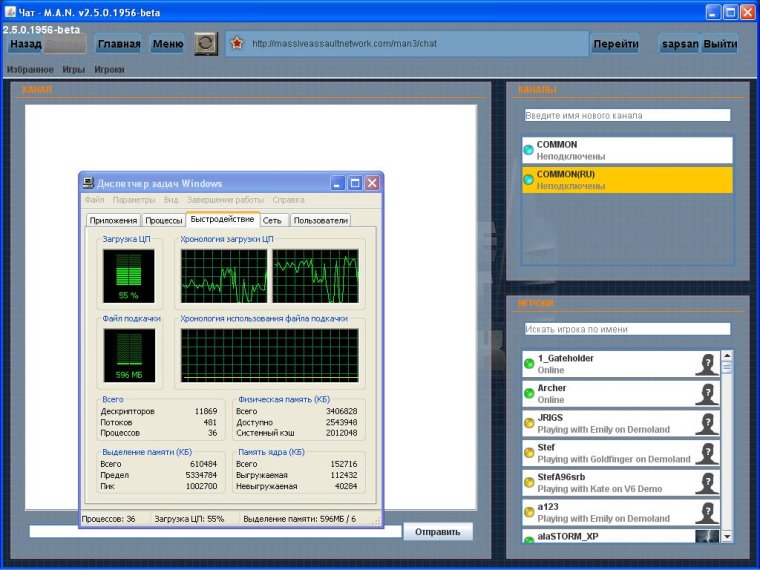Open the Игры menu
The image size is (760, 570).
(x=74, y=69)
